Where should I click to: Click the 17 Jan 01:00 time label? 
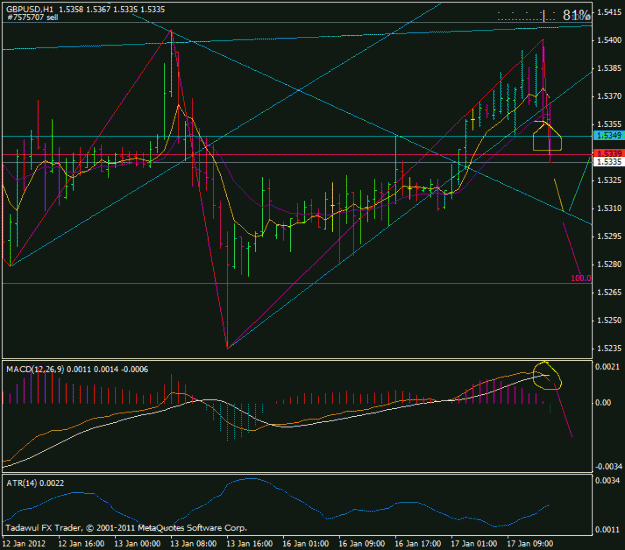(x=474, y=544)
